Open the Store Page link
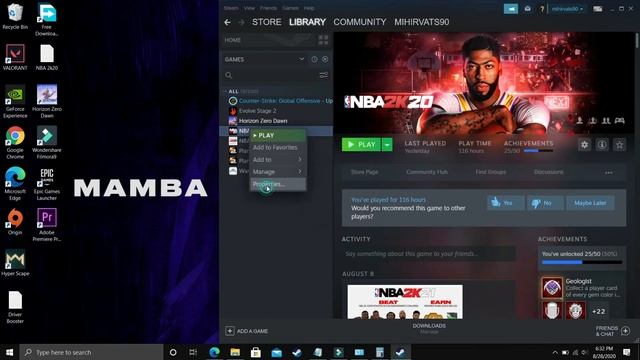Viewport: 640px width, 360px height. [x=364, y=172]
